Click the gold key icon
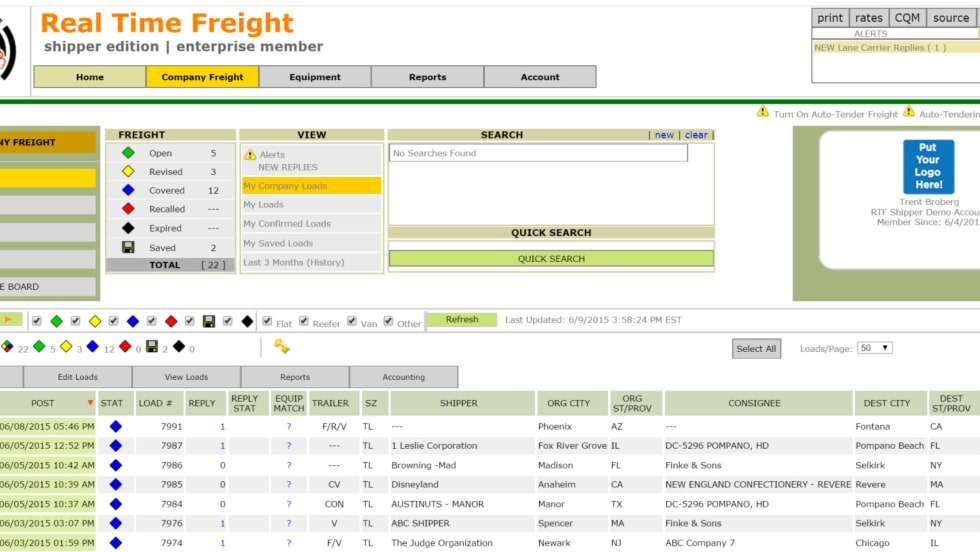Viewport: 980px width, 552px height. click(281, 346)
